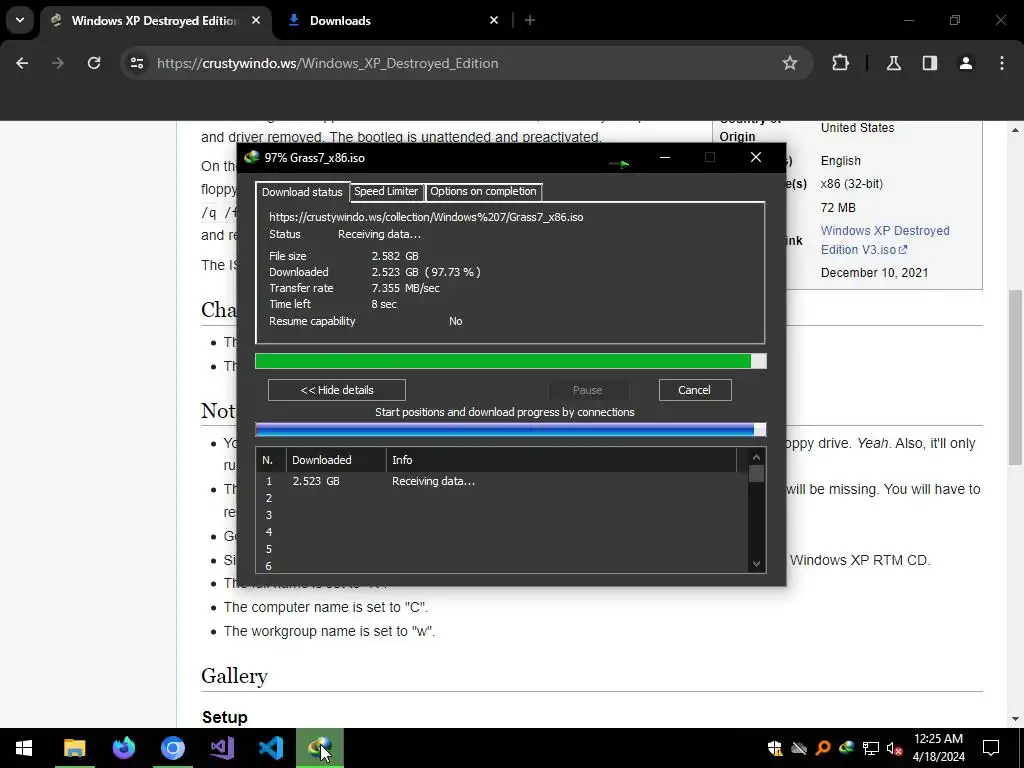Go back in the browser
Viewport: 1024px width, 768px height.
pyautogui.click(x=22, y=63)
